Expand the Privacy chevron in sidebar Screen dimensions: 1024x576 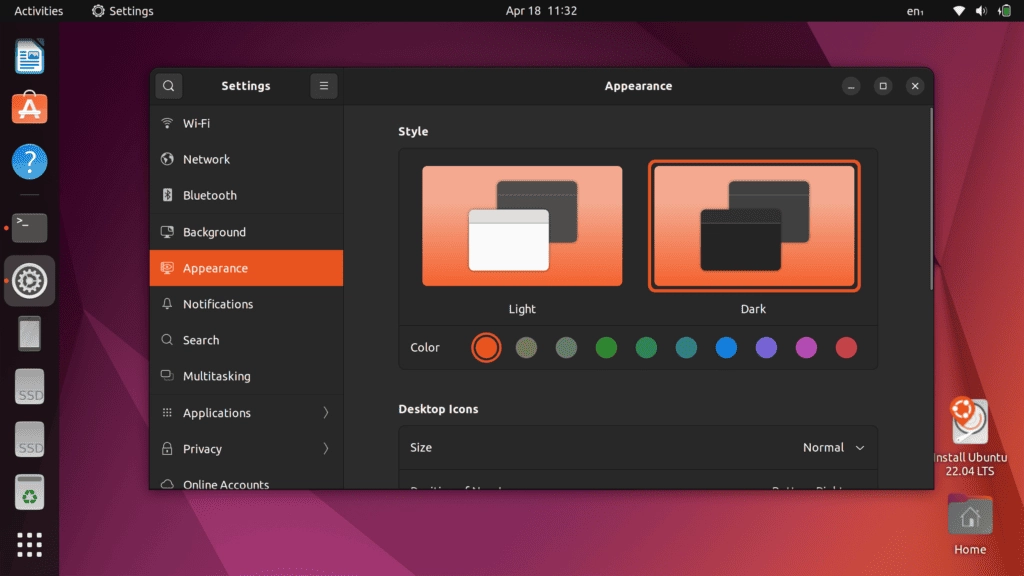(x=325, y=449)
